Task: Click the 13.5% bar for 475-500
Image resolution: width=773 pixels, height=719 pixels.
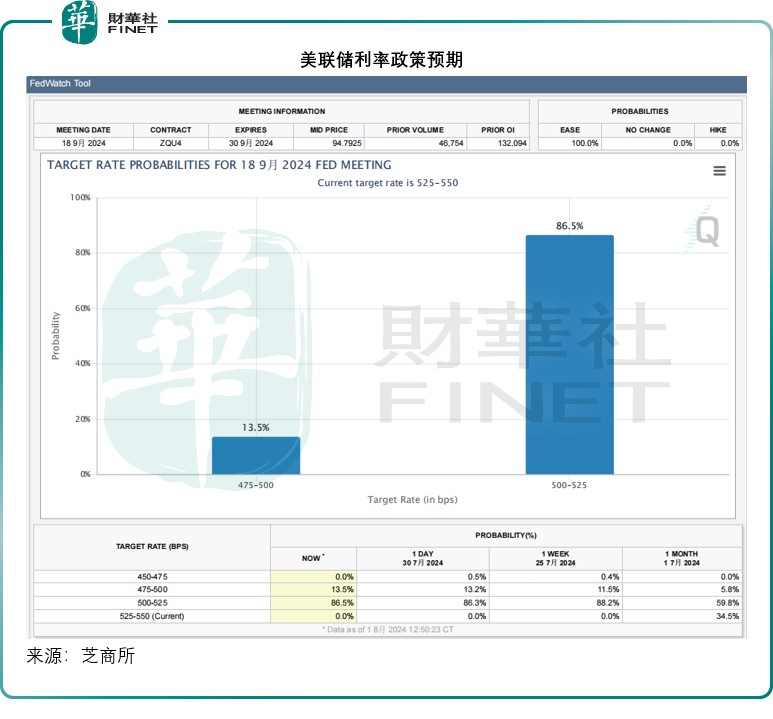Action: pos(256,455)
